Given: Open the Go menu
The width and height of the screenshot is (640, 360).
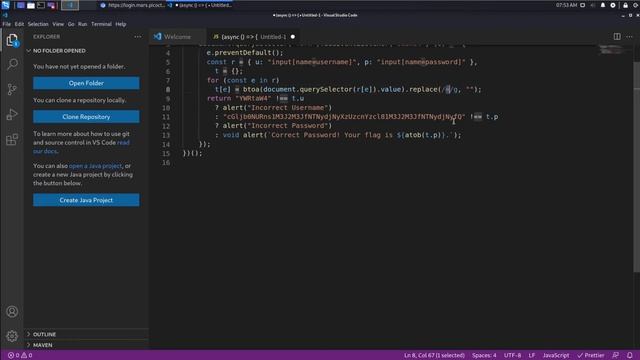Looking at the screenshot, I should 71,24.
